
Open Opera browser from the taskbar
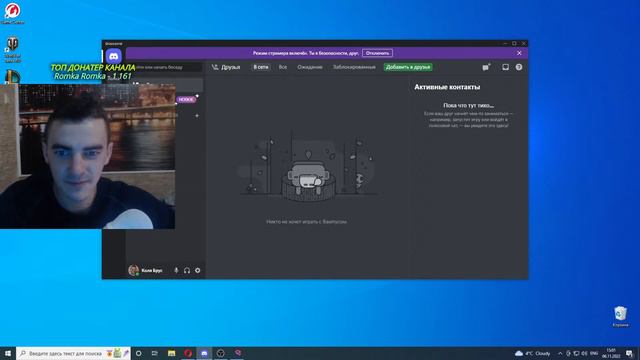pyautogui.click(x=188, y=353)
